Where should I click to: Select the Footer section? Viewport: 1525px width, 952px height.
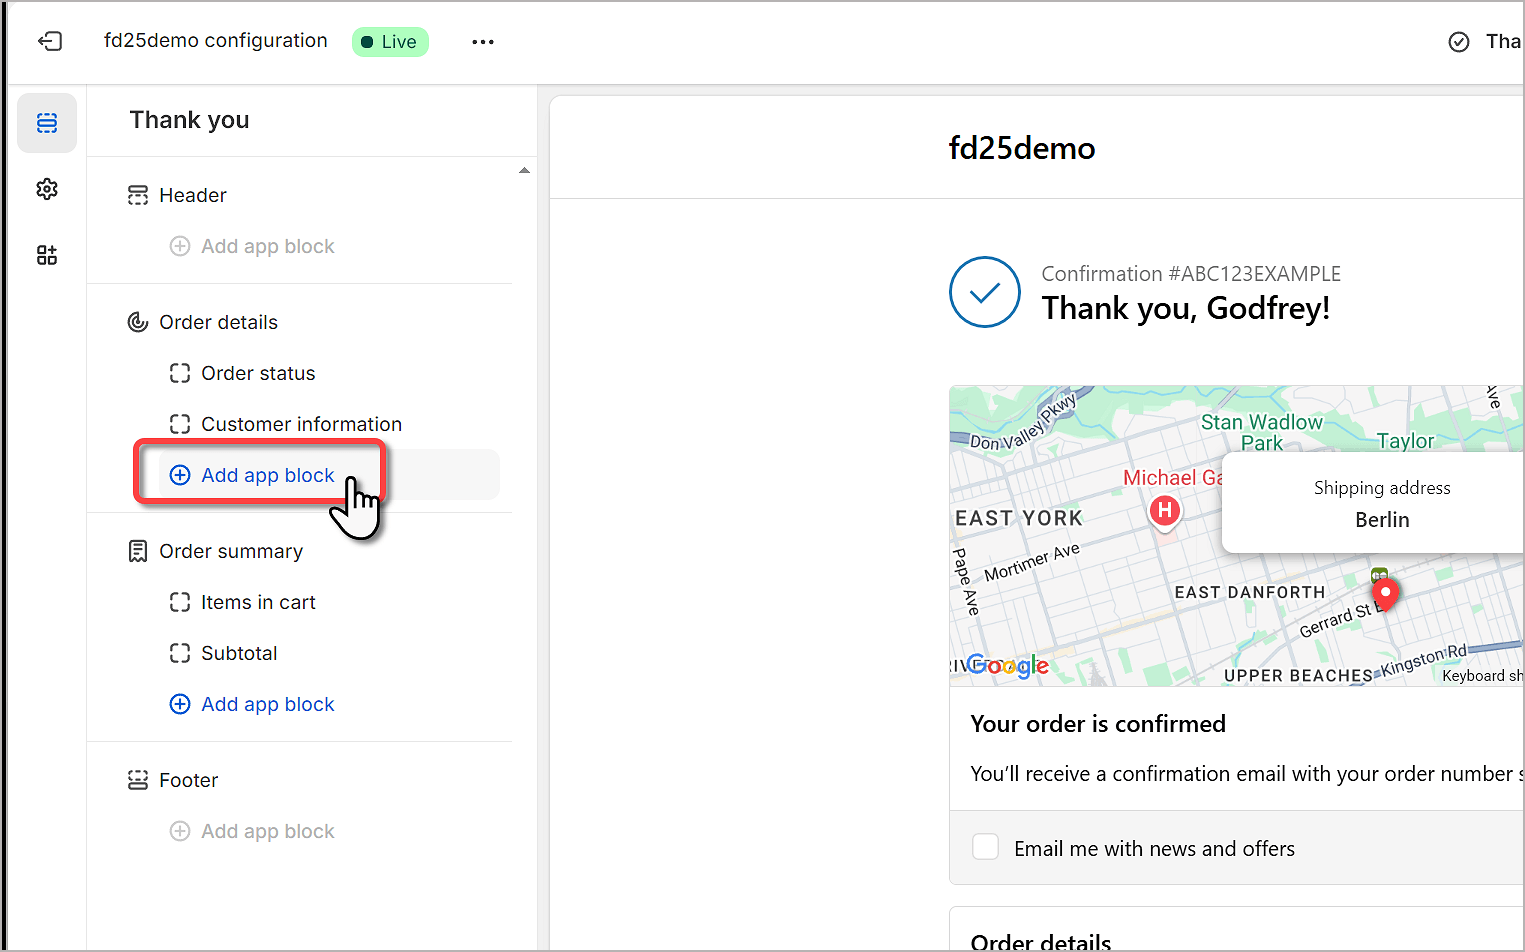coord(188,780)
